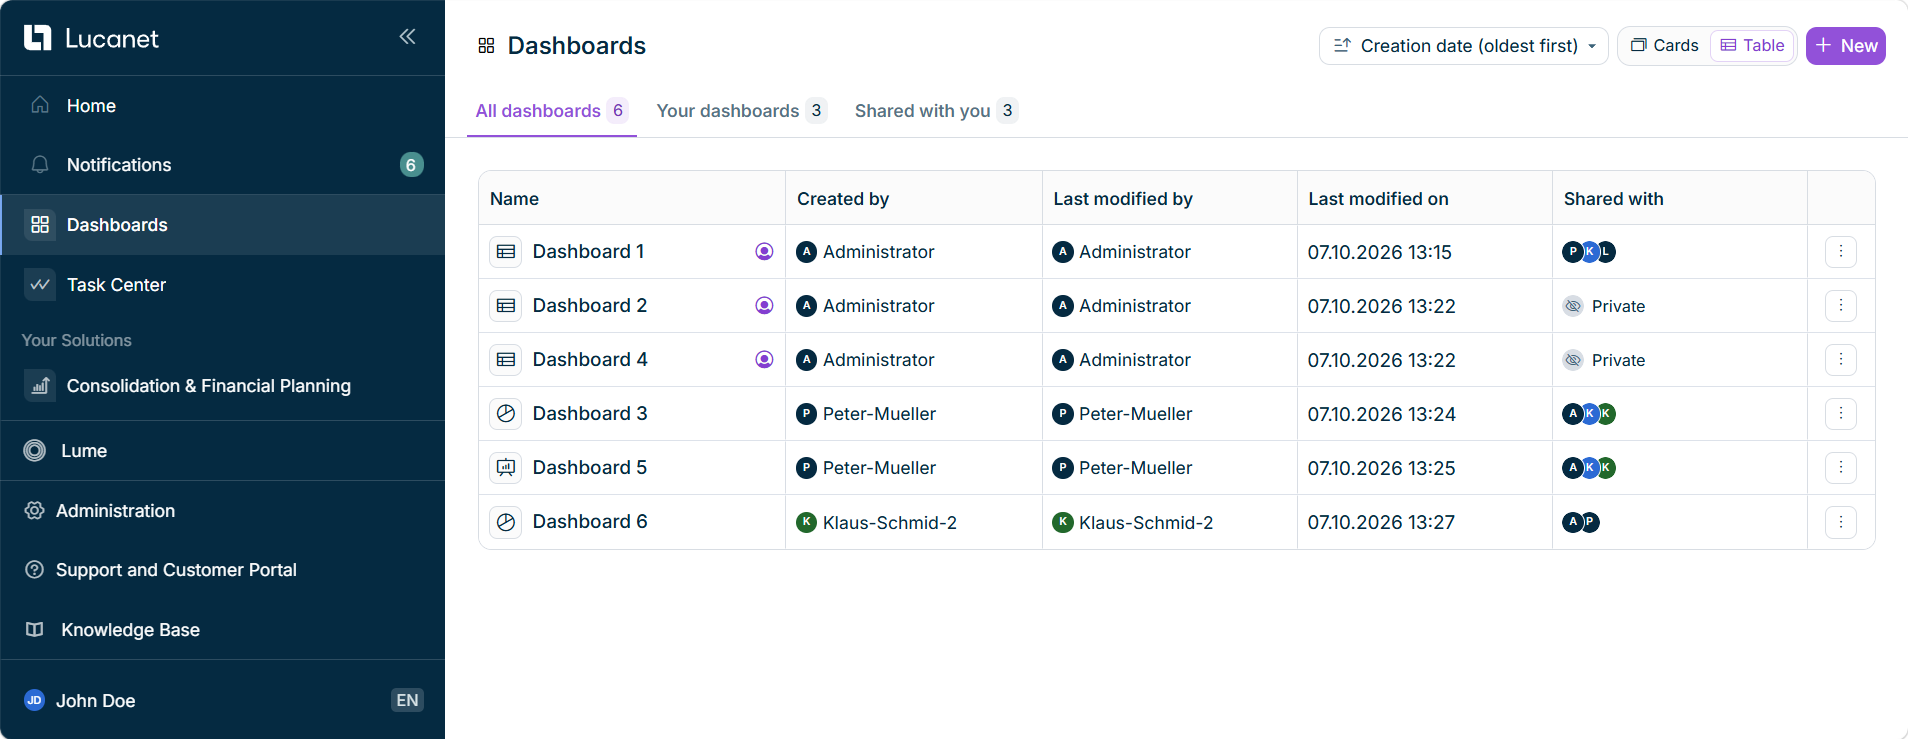Screen dimensions: 1908x739
Task: Open the more options menu for Dashboard 1
Action: pos(1841,252)
